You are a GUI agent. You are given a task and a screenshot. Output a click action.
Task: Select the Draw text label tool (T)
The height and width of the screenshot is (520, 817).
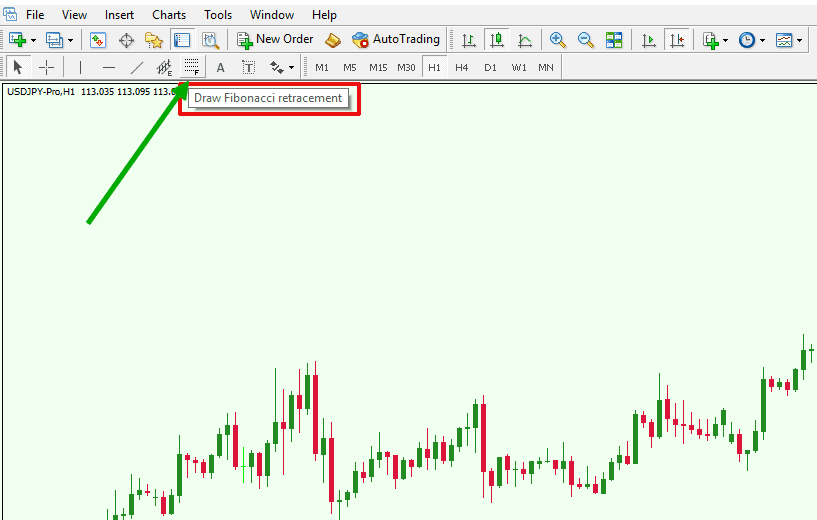(249, 67)
